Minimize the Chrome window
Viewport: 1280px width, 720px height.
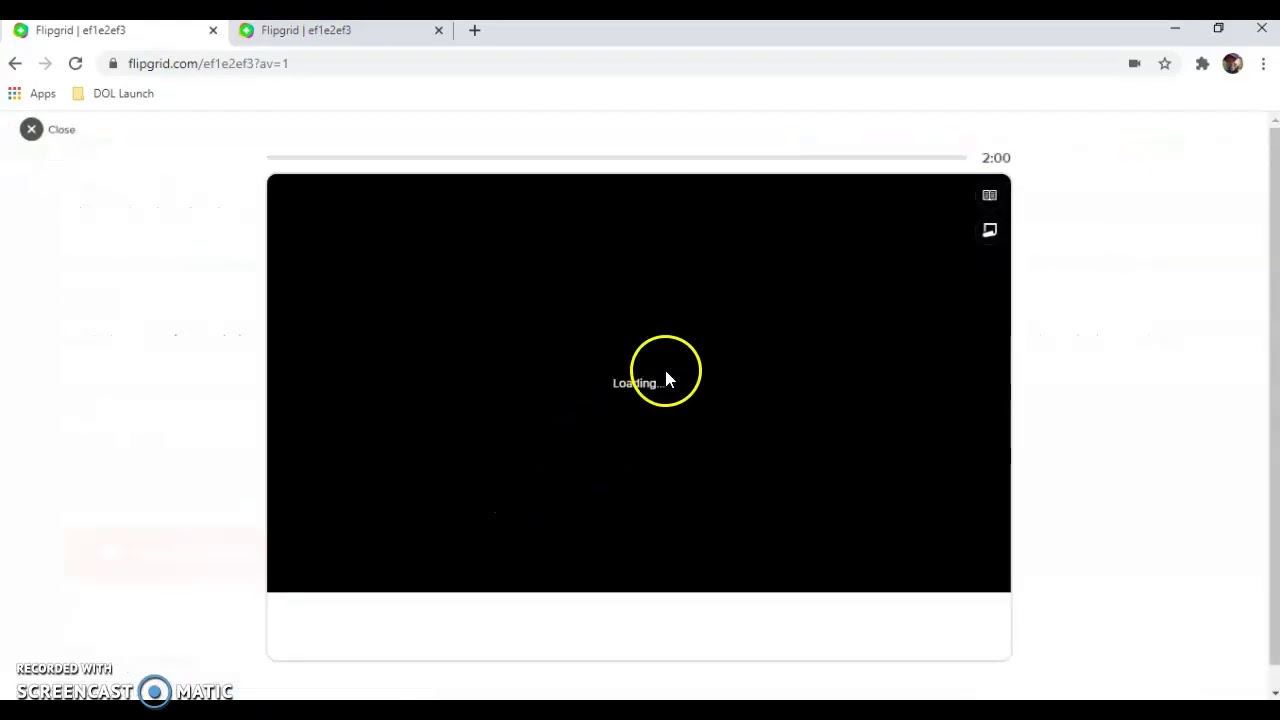(x=1175, y=29)
